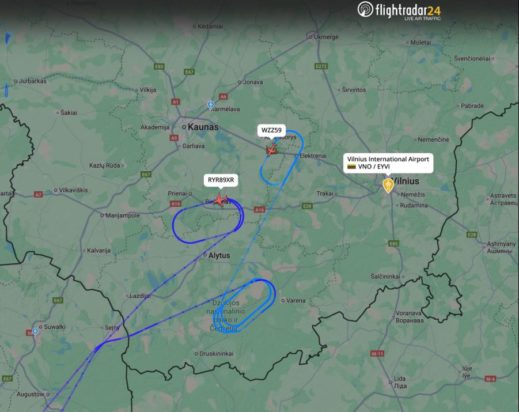Screen dimensions: 519x412
Task: Click the Druskininkai town label
Action: 216,354
